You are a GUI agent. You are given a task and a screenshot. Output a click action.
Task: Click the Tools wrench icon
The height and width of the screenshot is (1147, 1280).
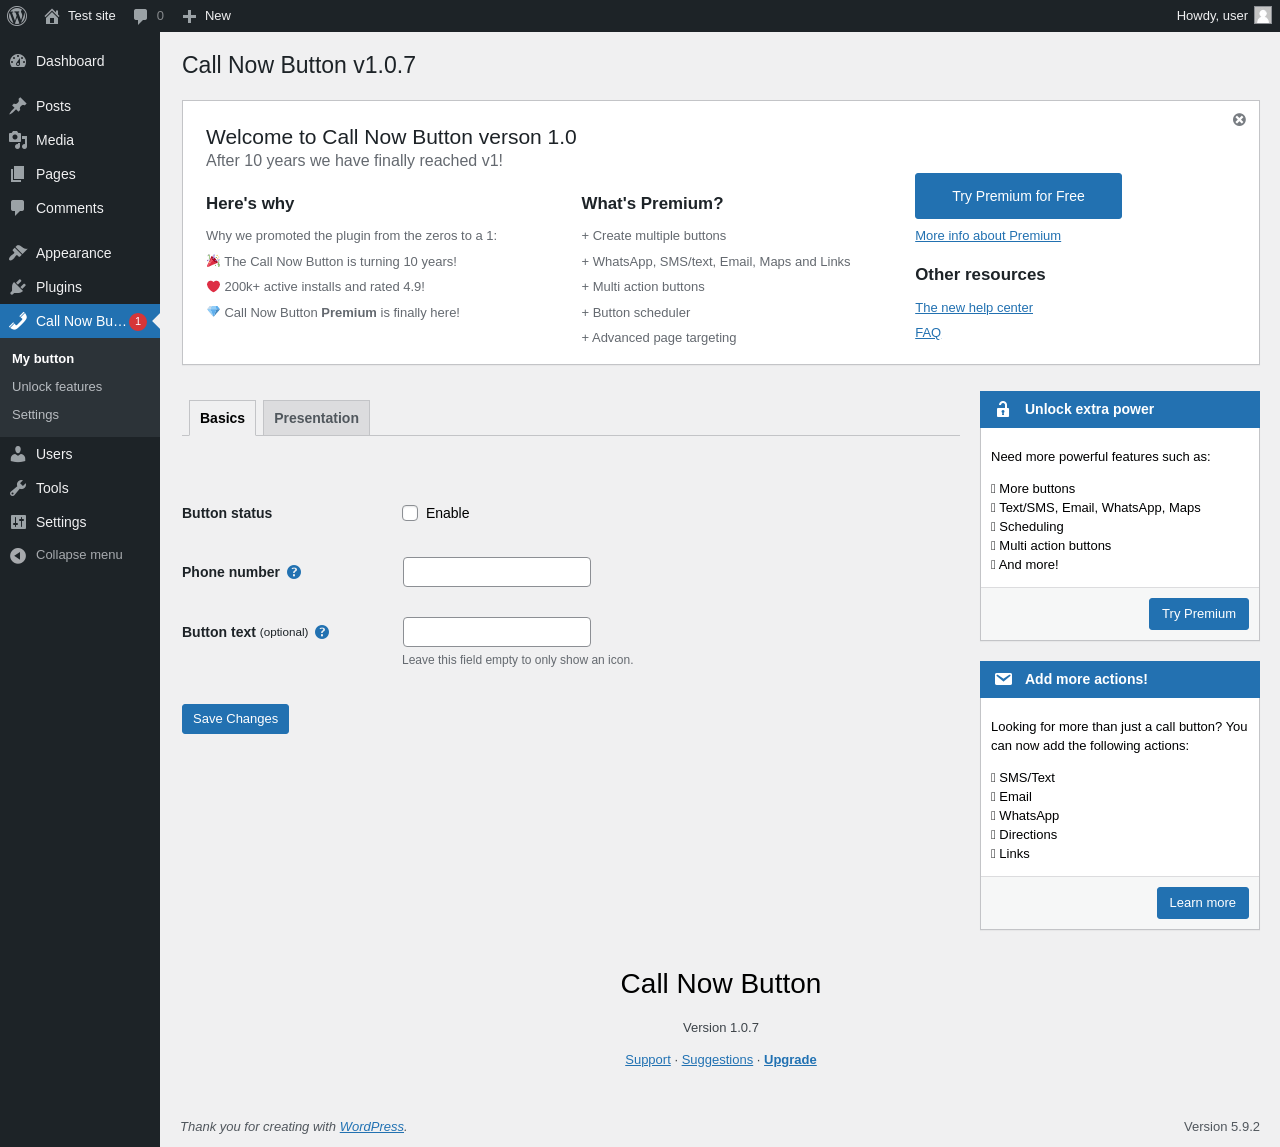[x=18, y=488]
